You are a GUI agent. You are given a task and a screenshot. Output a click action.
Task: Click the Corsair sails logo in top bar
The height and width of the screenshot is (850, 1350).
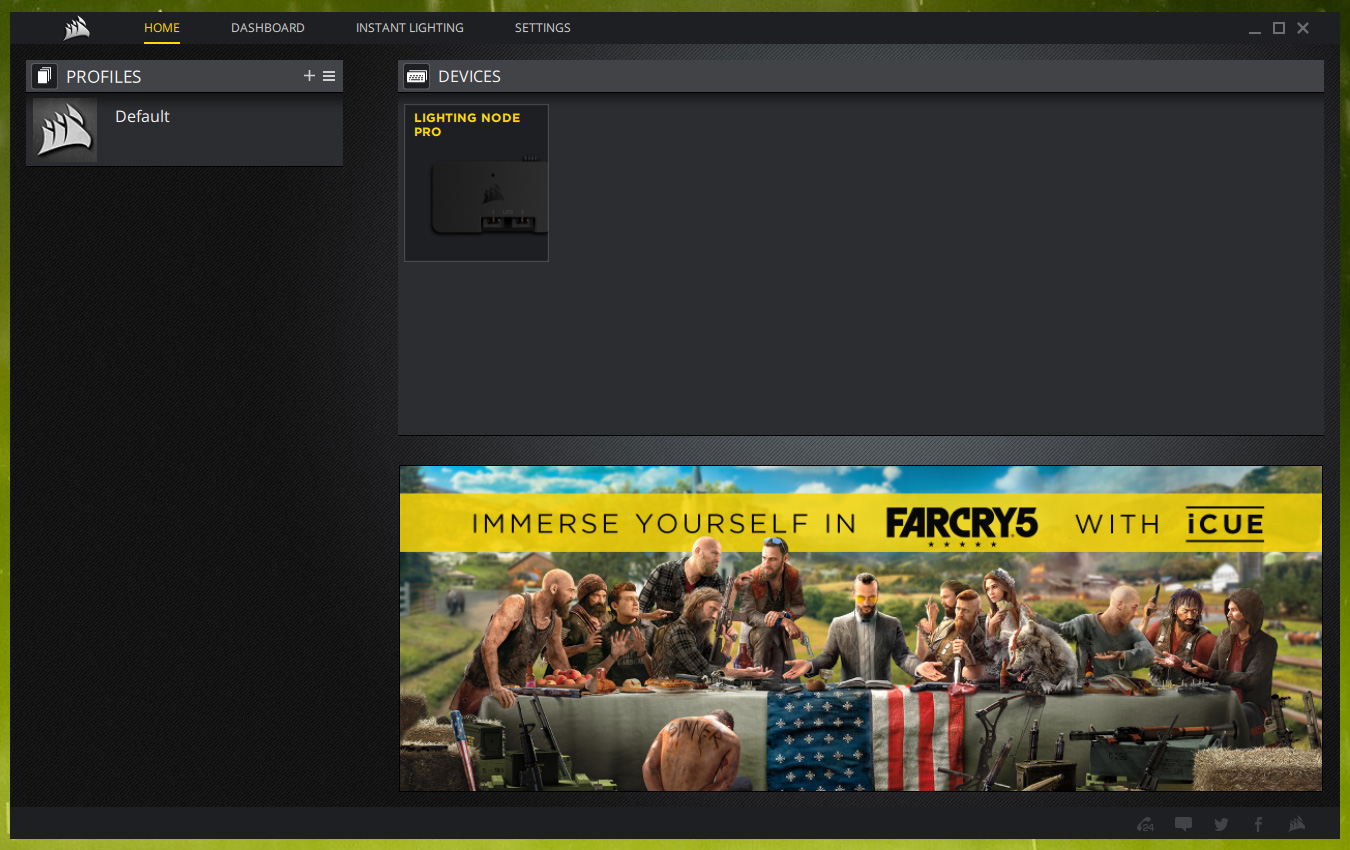coord(77,29)
